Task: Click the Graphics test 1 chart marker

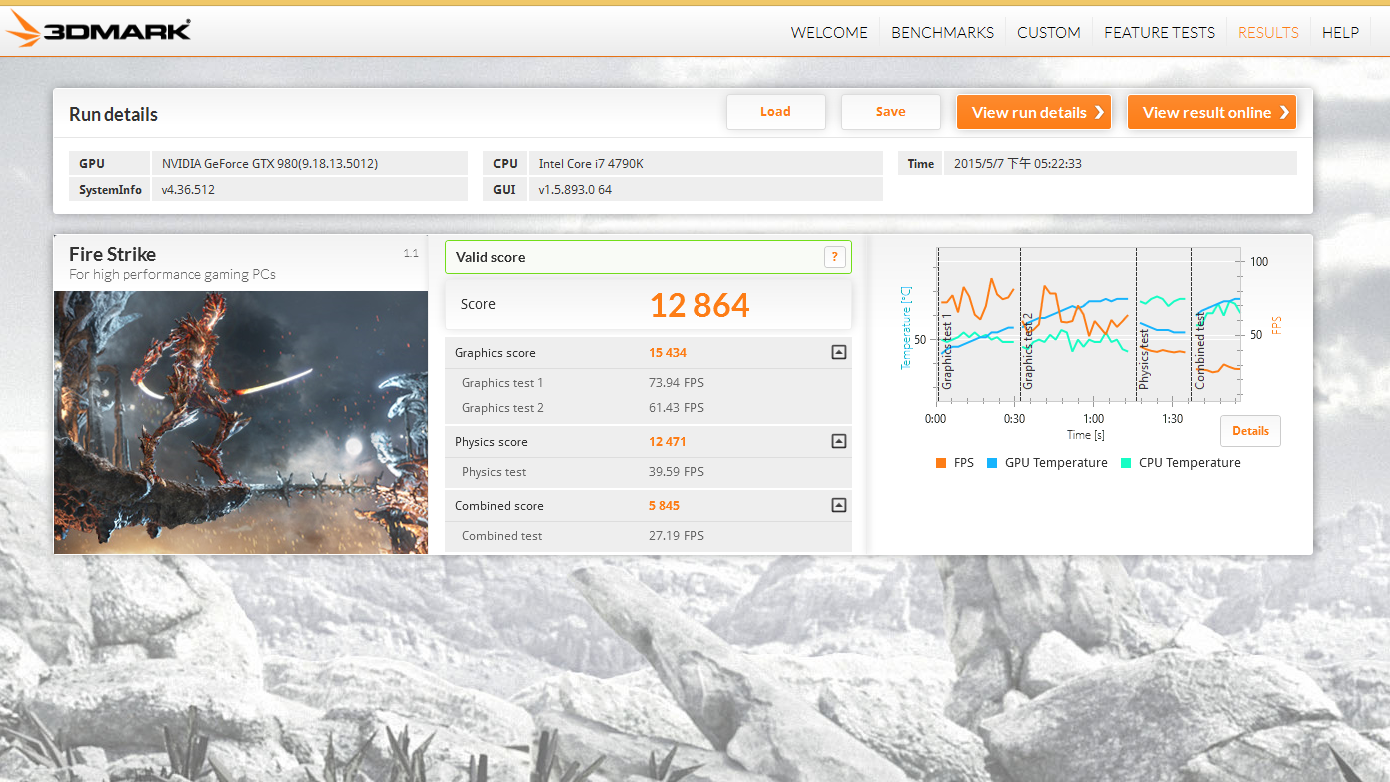Action: click(x=947, y=351)
